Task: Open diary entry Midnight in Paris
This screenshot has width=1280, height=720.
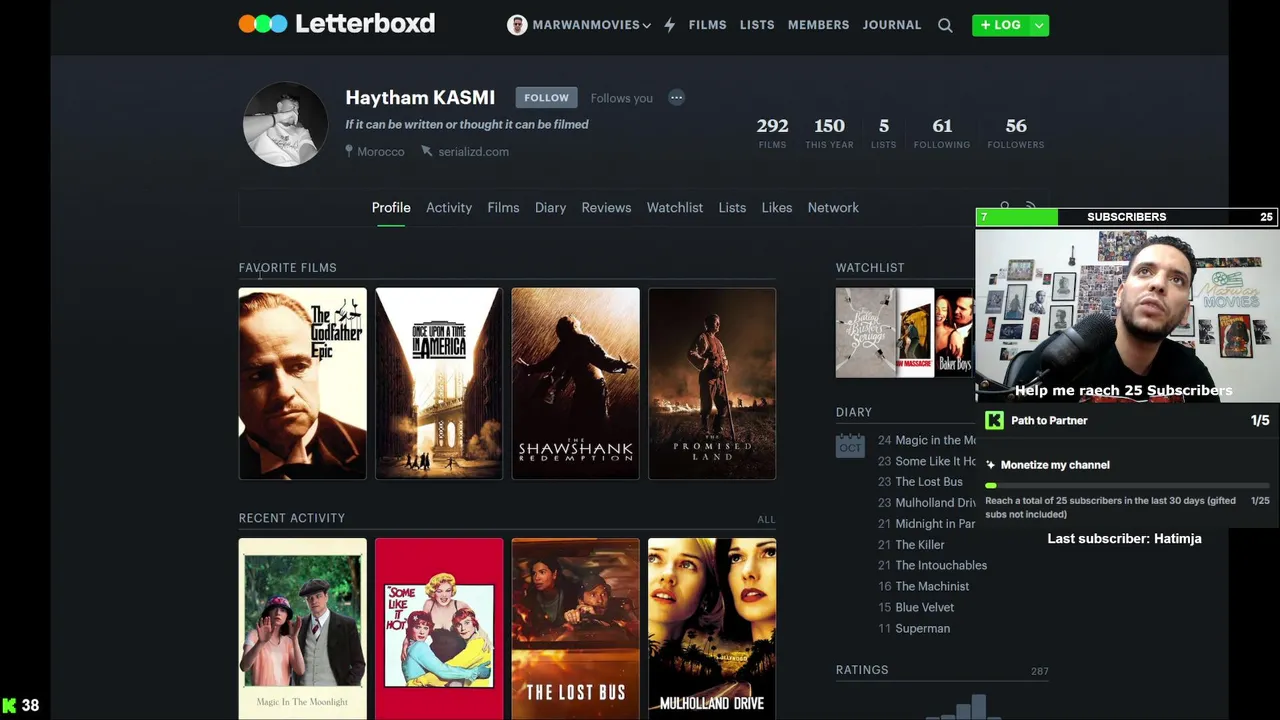Action: (x=935, y=524)
